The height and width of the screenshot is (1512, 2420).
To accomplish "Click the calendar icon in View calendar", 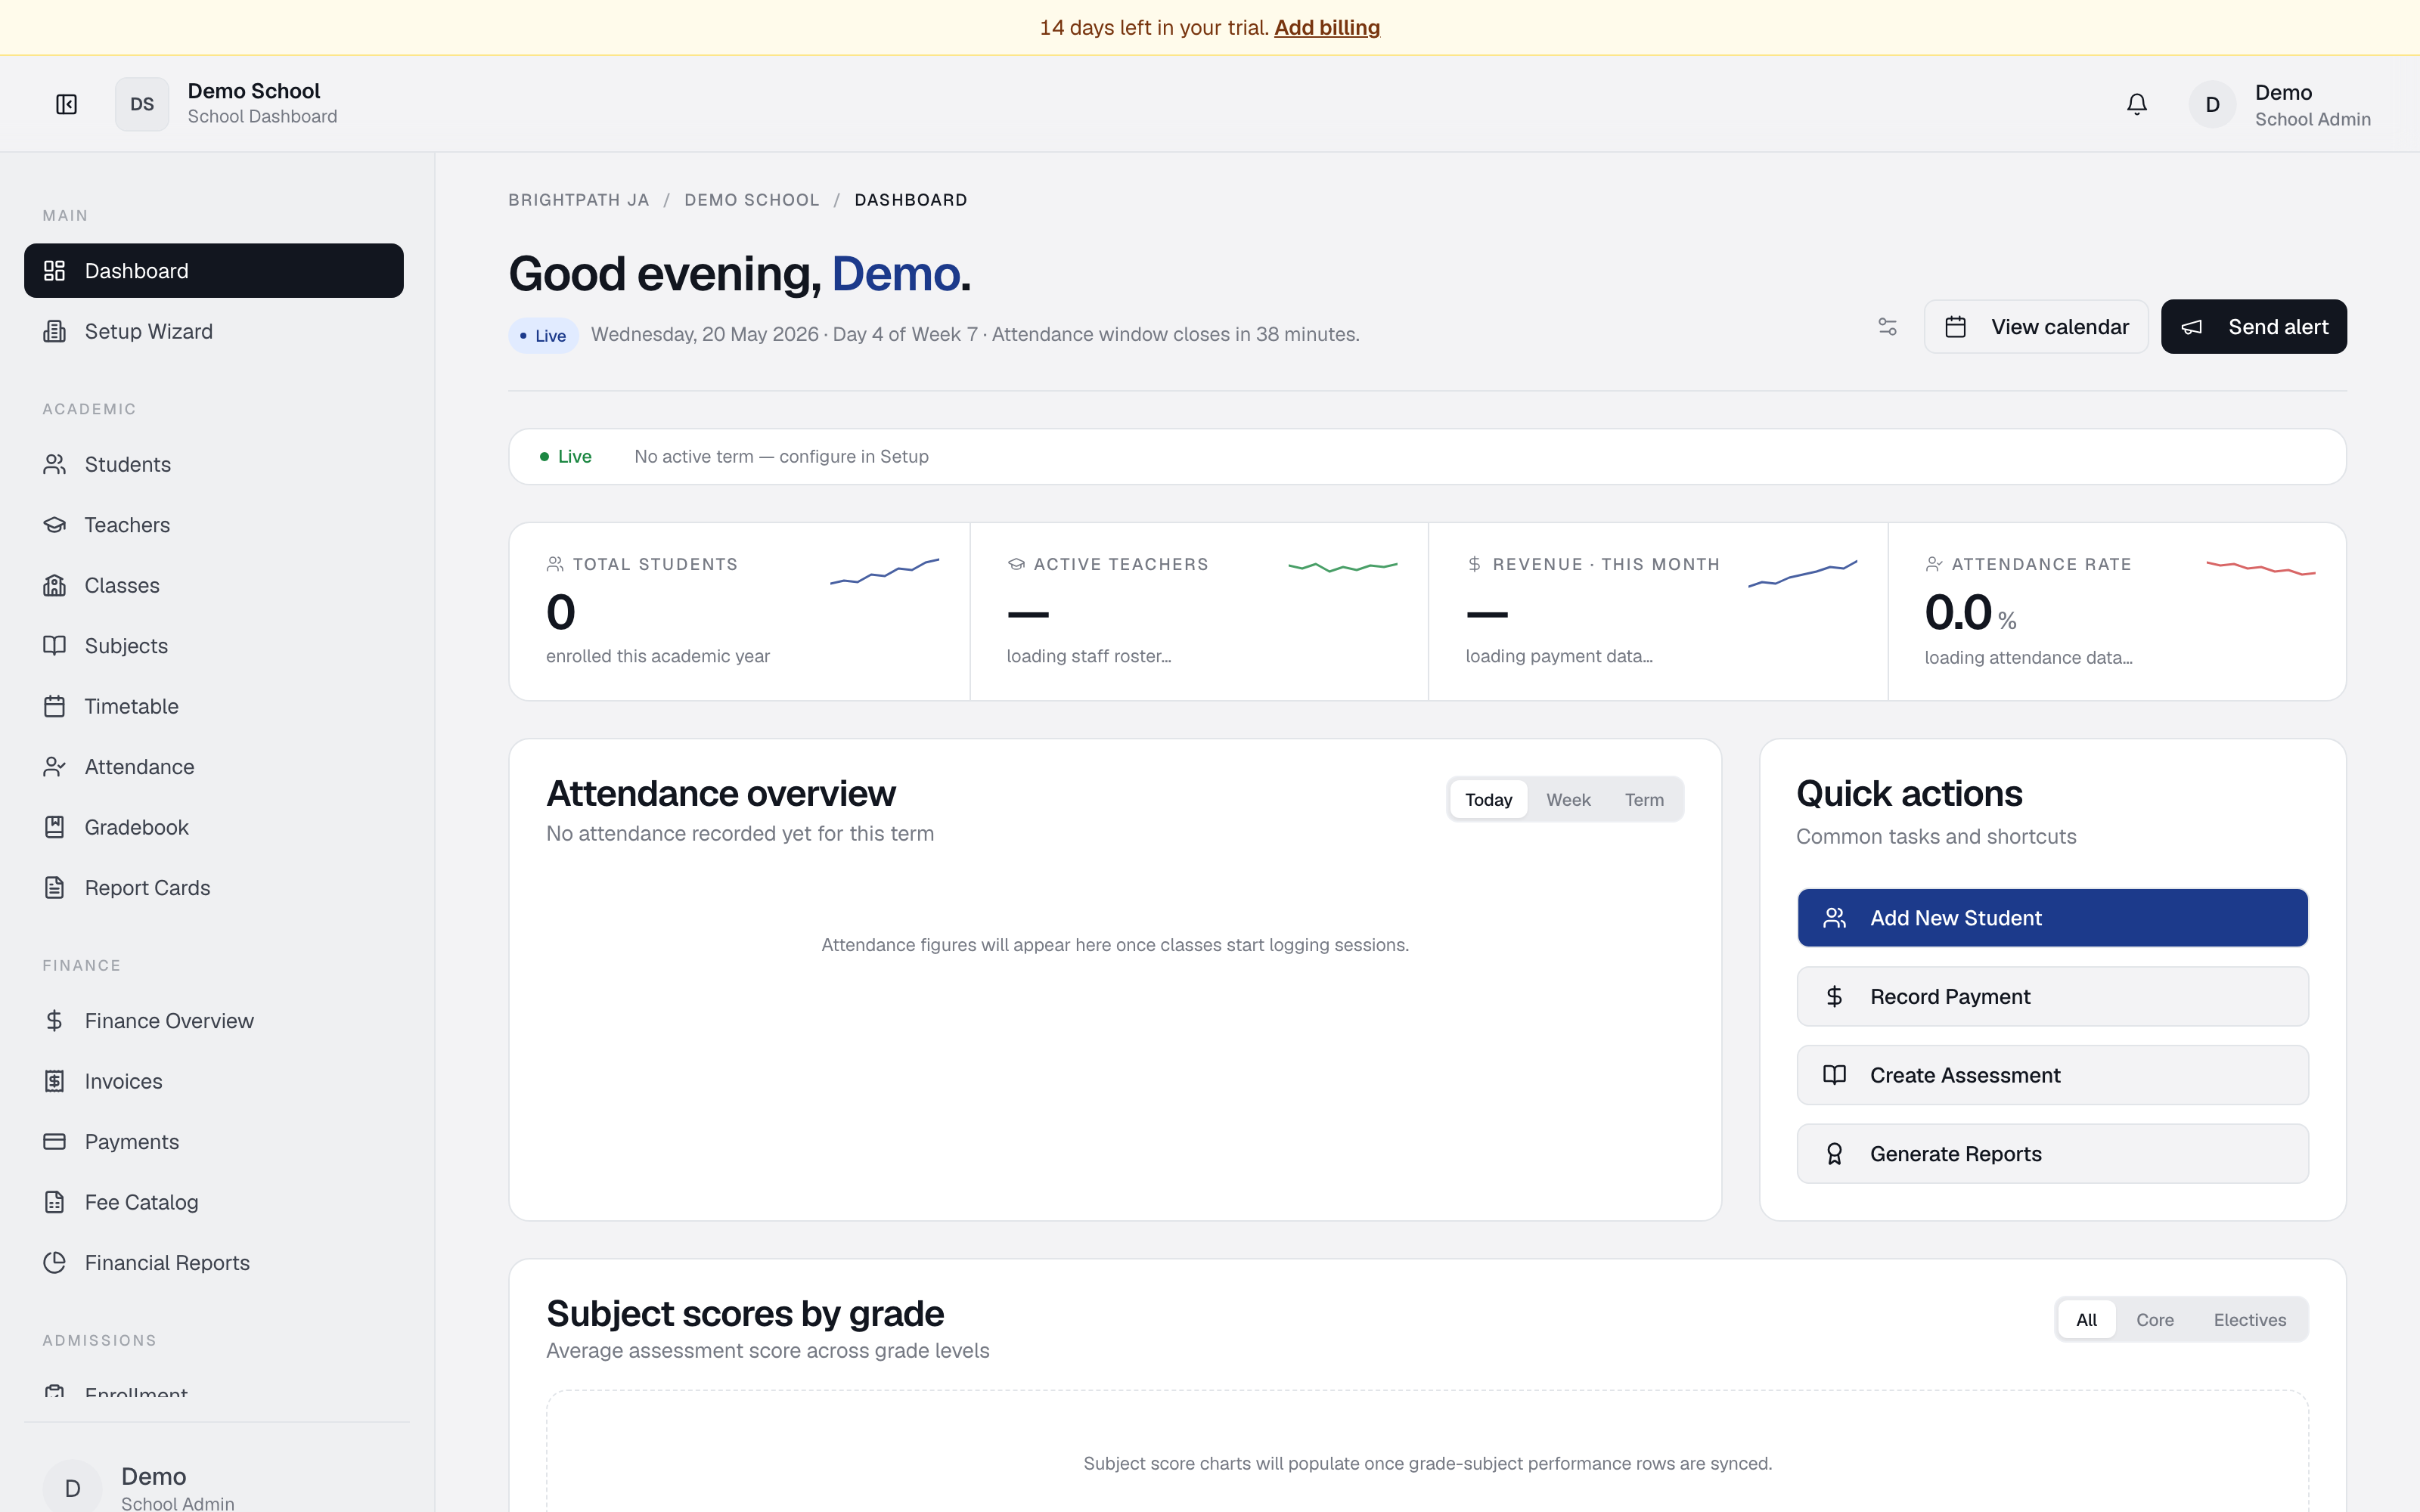I will 1955,327.
